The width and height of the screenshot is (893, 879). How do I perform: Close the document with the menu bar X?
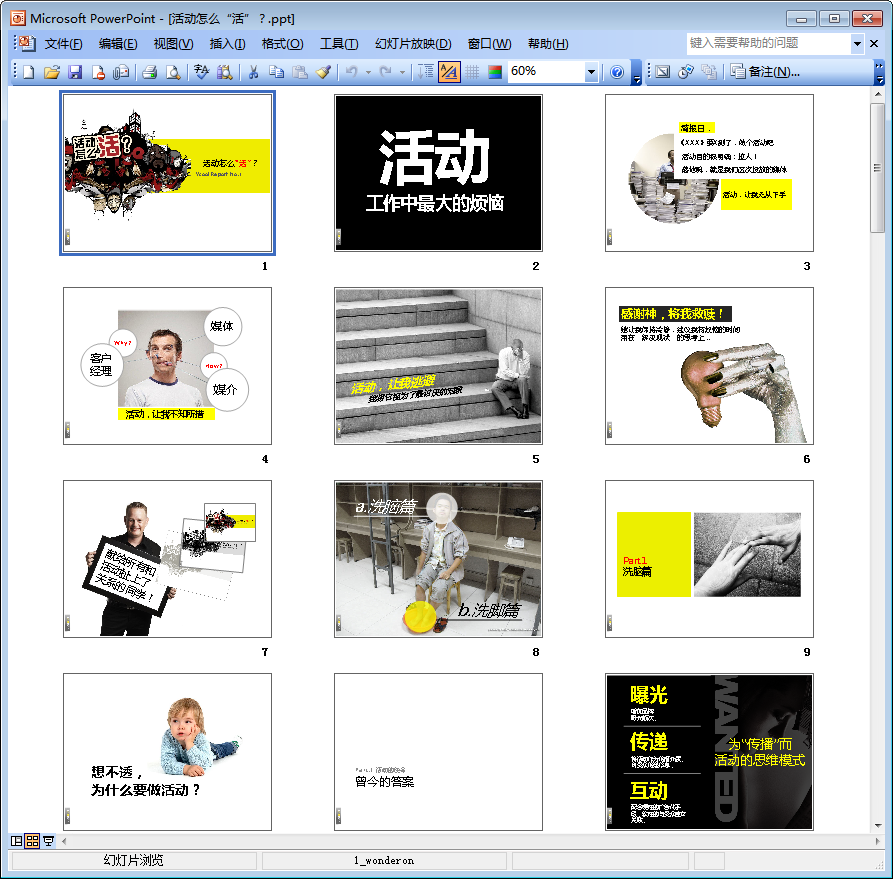click(x=874, y=43)
